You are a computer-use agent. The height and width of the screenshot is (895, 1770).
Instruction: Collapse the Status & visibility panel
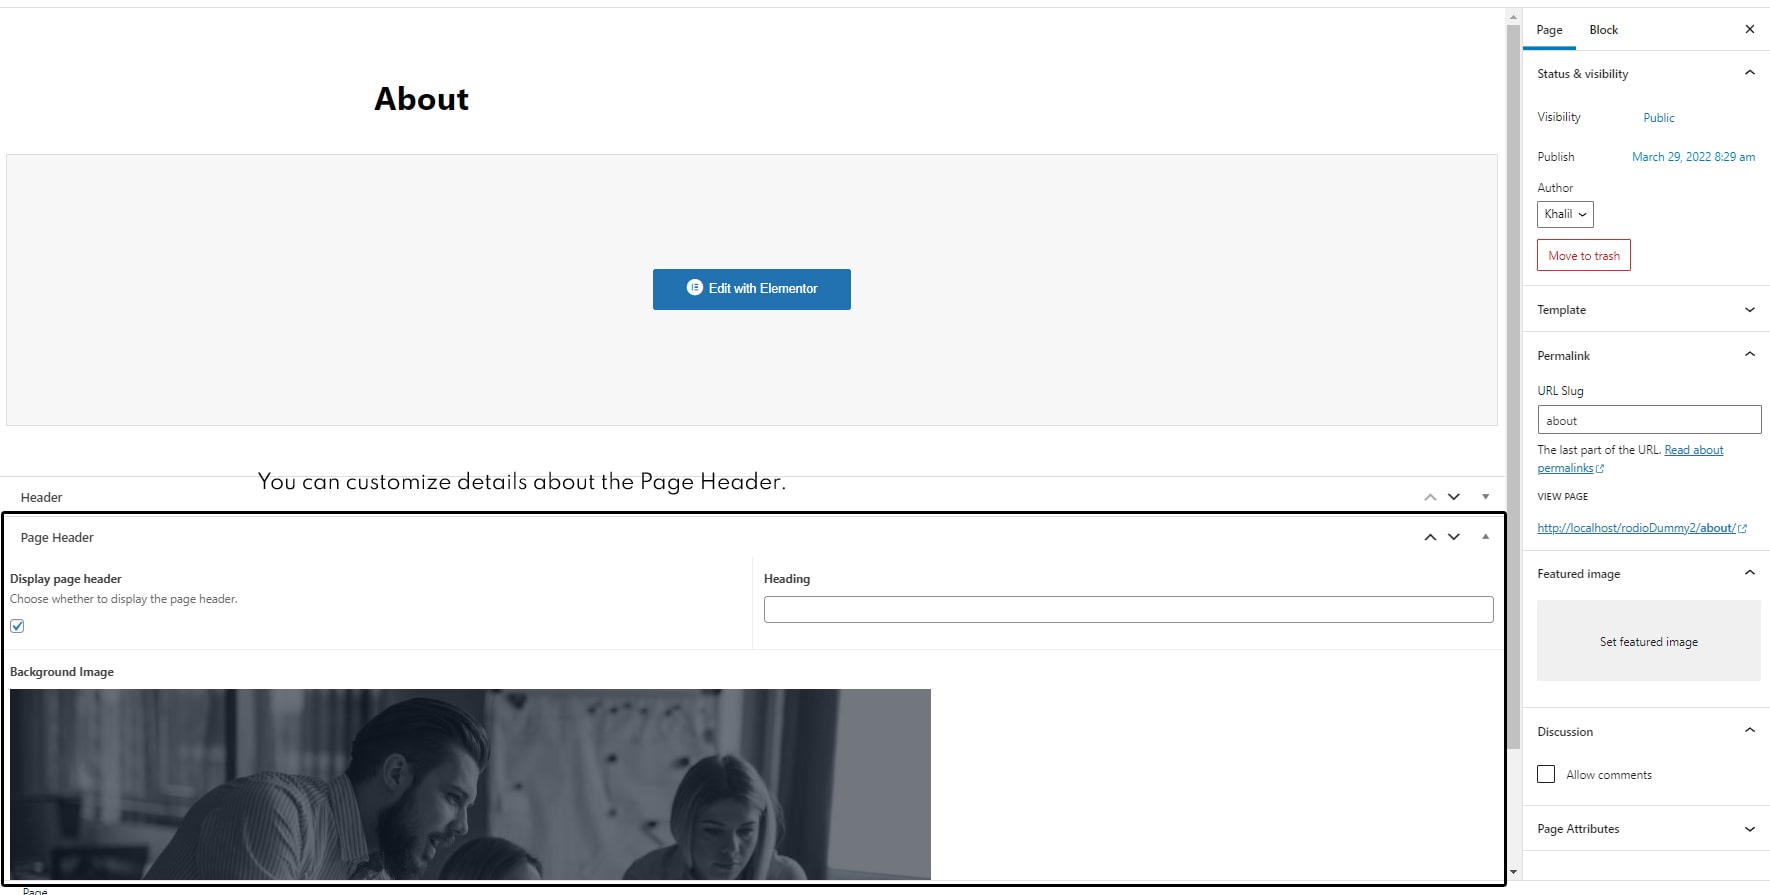(x=1749, y=73)
